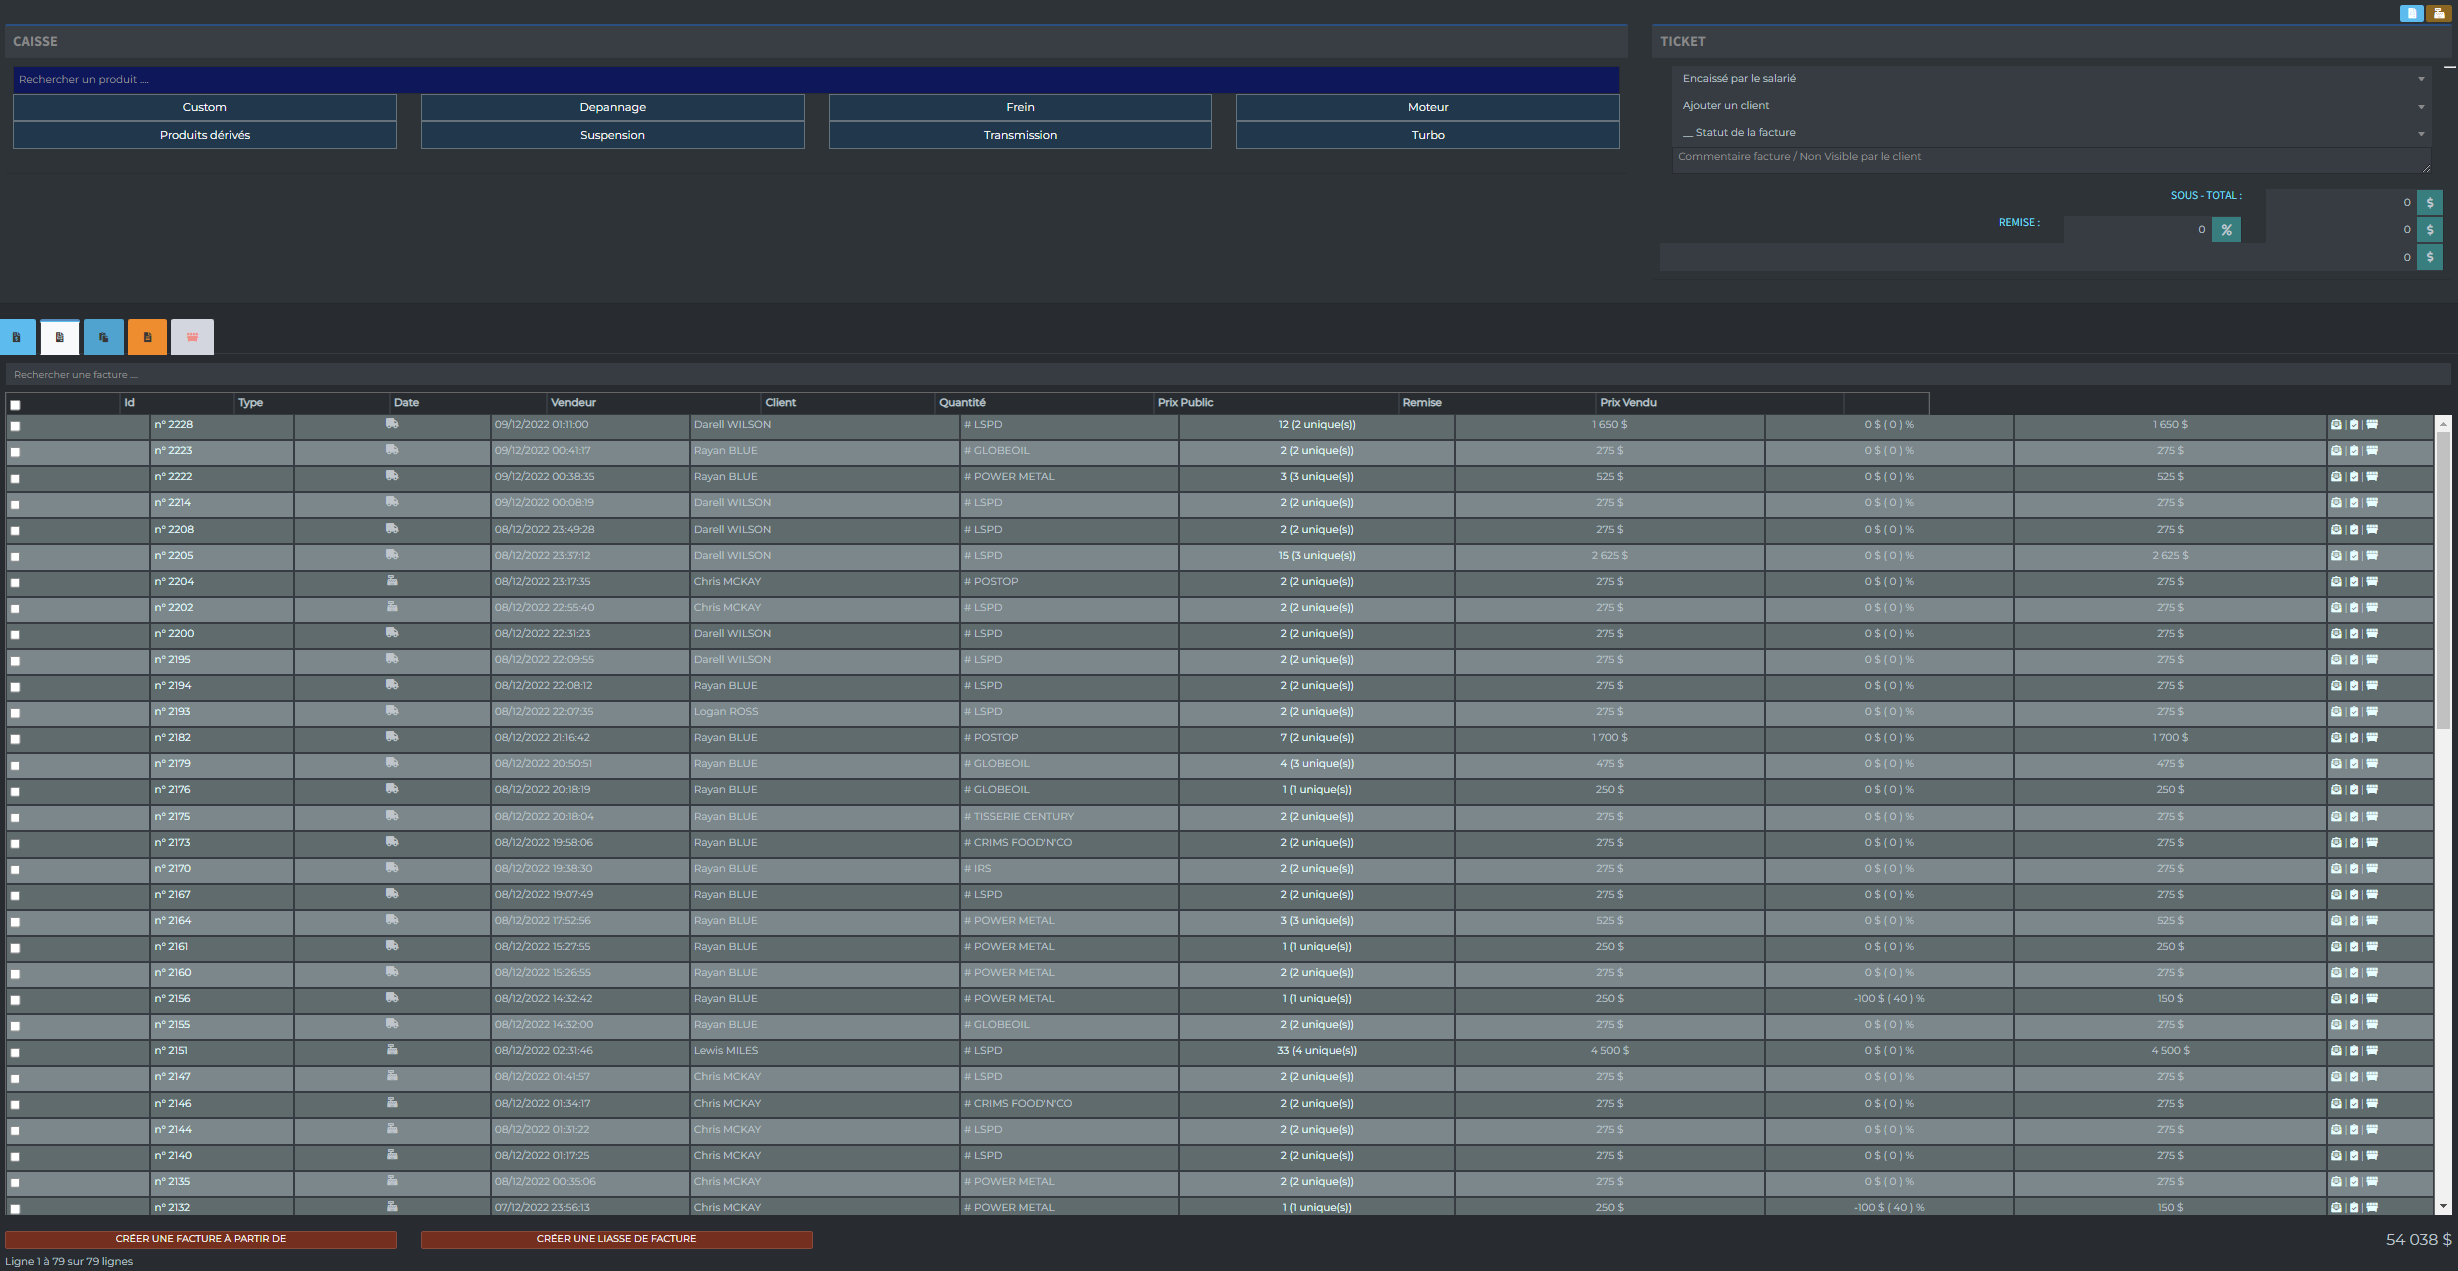
Task: Open the 'Ajouter un client' dropdown
Action: point(2053,106)
